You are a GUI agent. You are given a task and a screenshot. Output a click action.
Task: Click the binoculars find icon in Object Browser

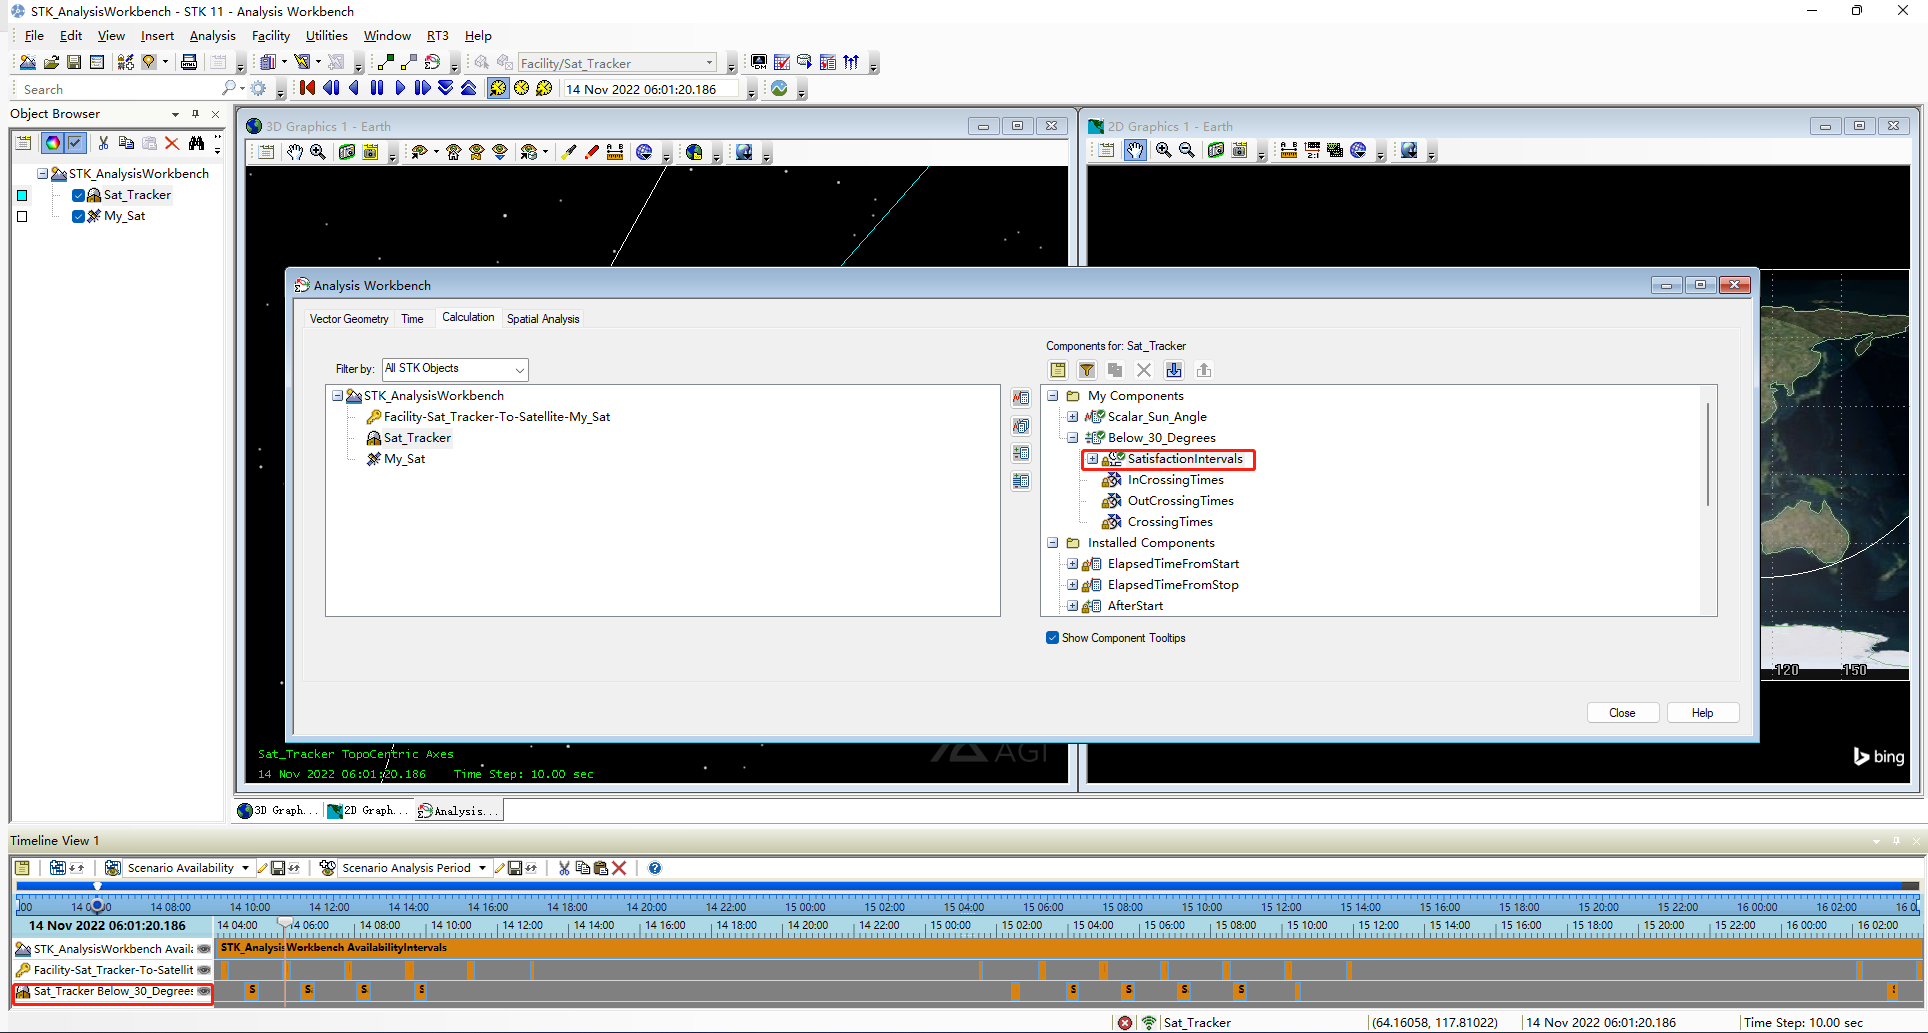196,143
